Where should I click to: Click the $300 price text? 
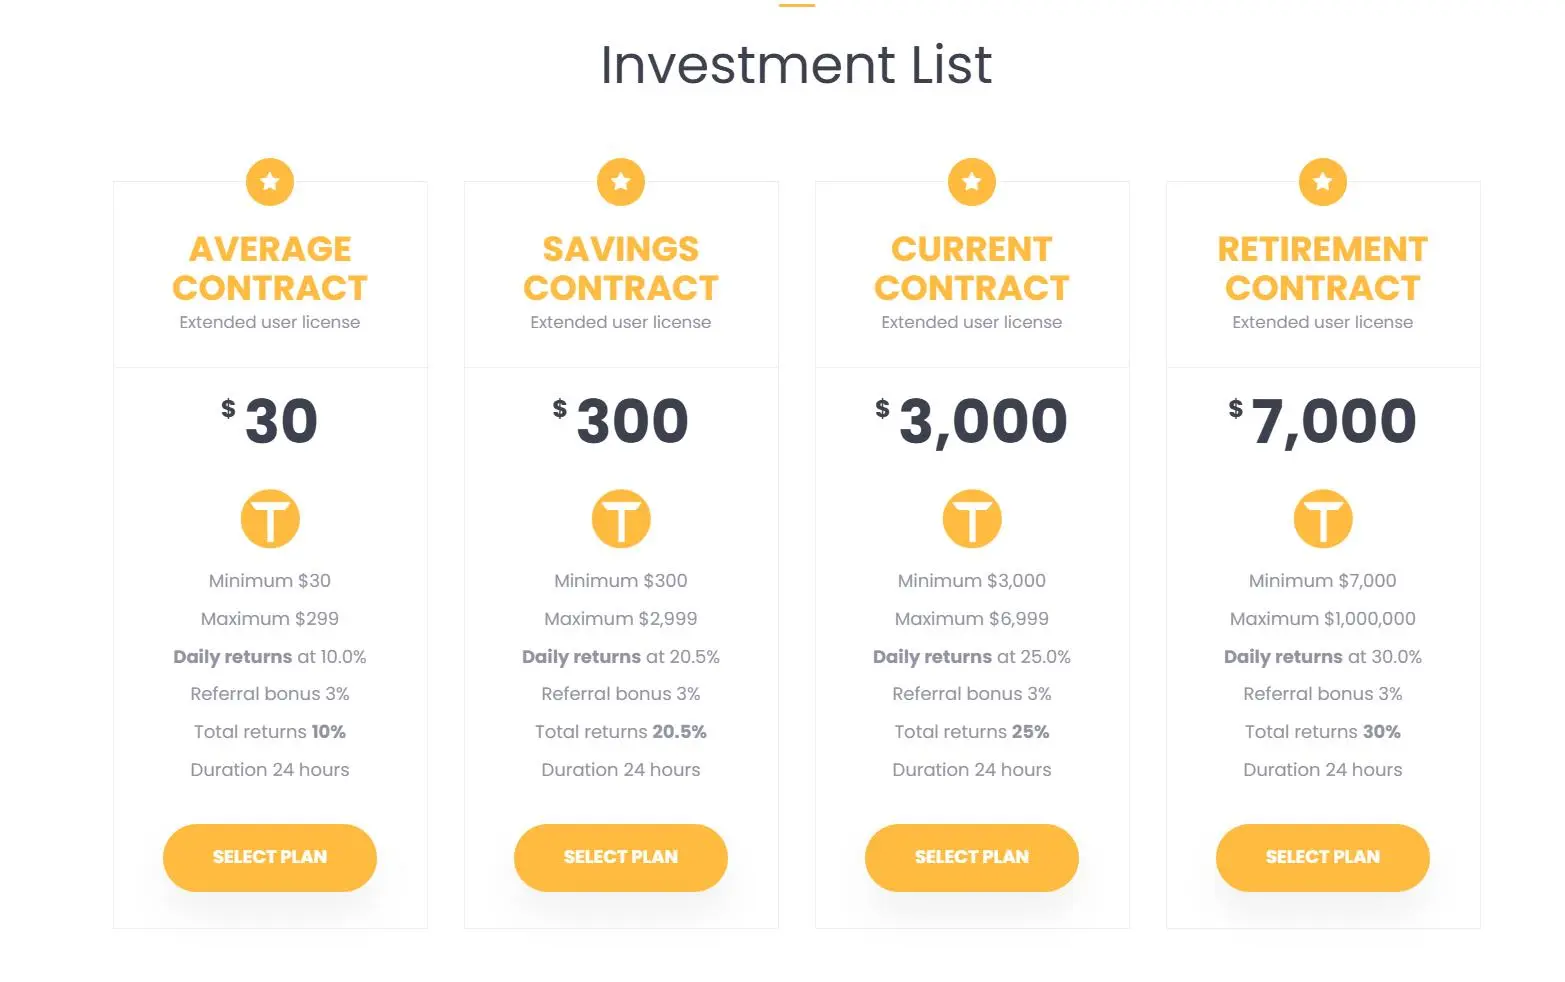621,421
